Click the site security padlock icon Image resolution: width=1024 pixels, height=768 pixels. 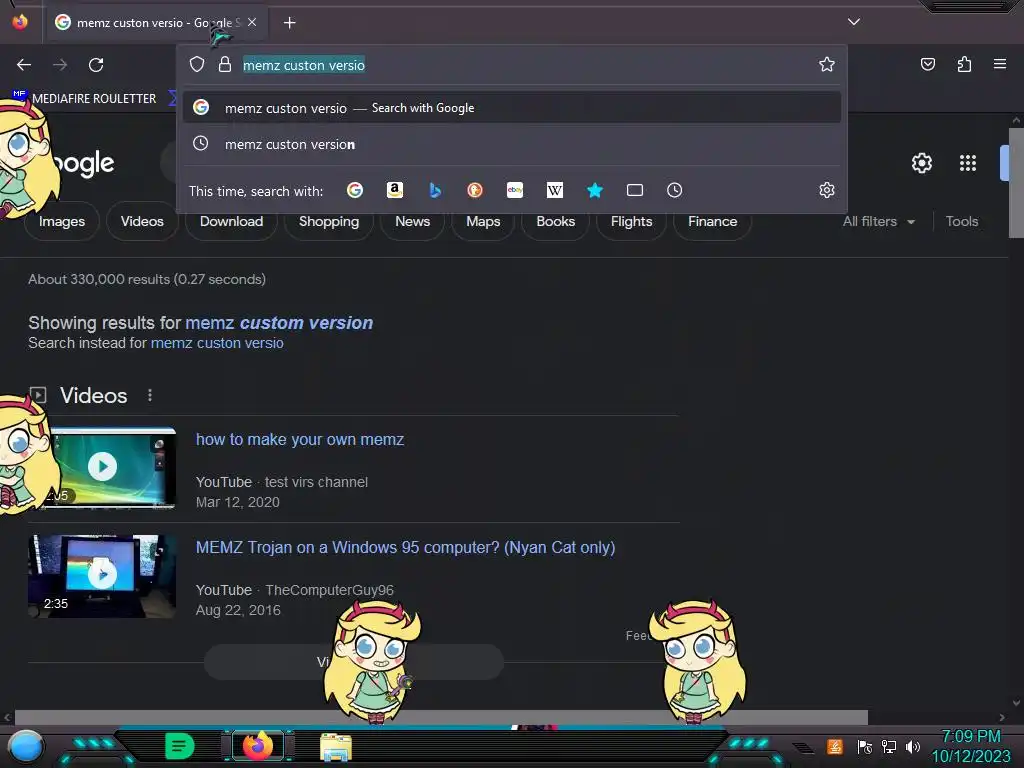(x=225, y=64)
